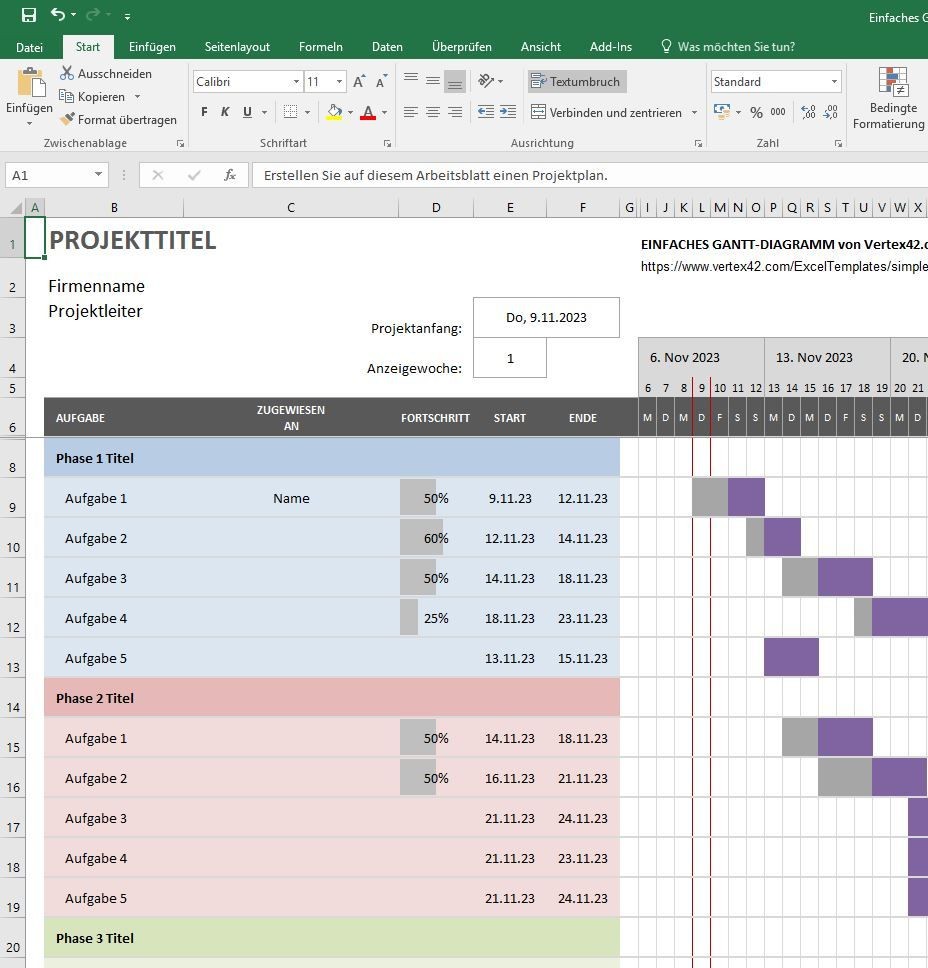Click Verbinden und zentrieren button

click(x=607, y=112)
